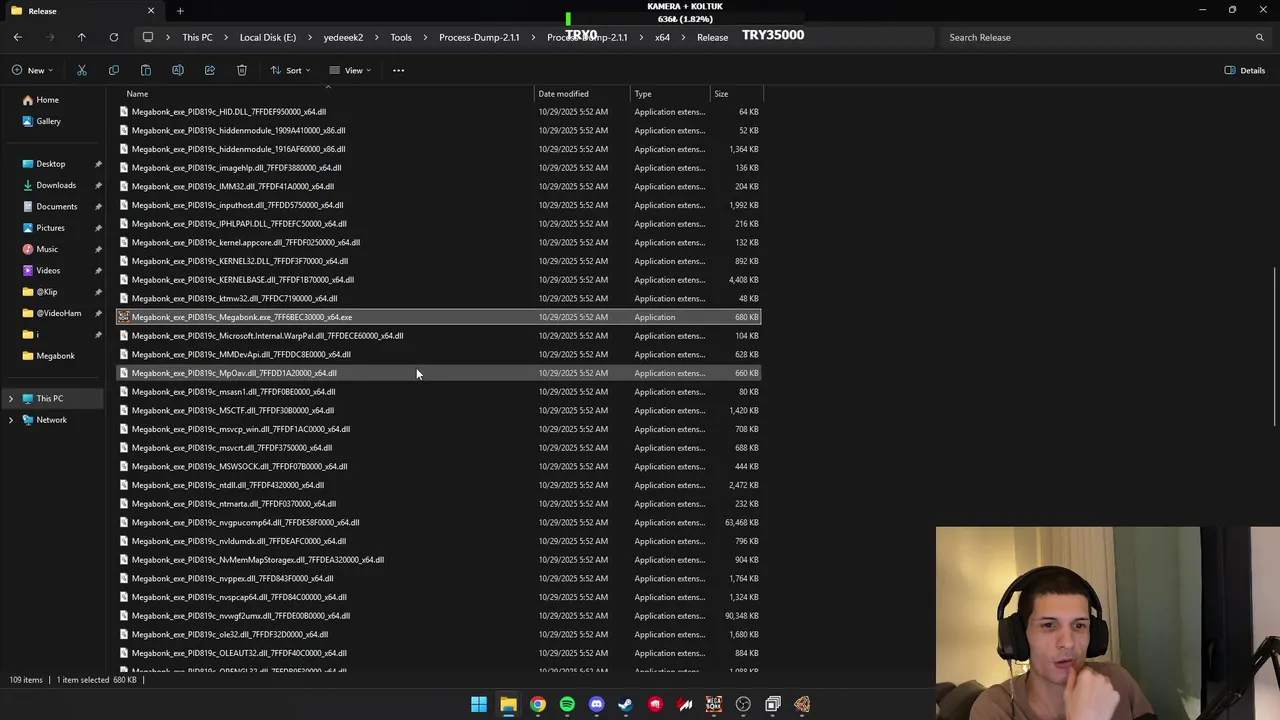Screen dimensions: 1280x720
Task: Sort by Type column header
Action: [670, 94]
